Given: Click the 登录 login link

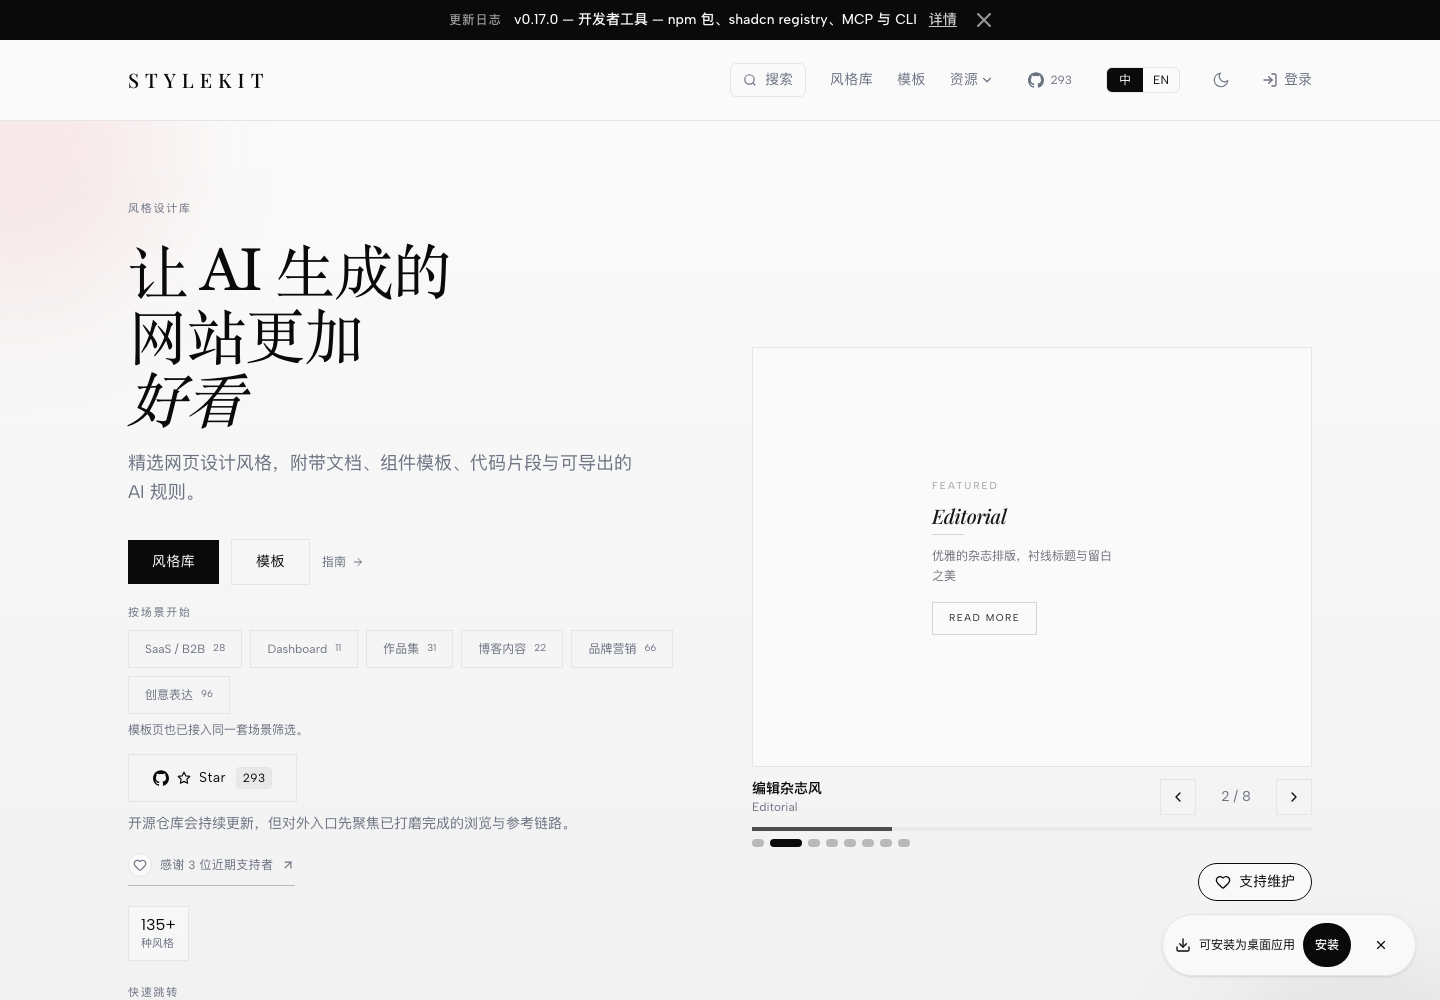Looking at the screenshot, I should coord(1287,80).
